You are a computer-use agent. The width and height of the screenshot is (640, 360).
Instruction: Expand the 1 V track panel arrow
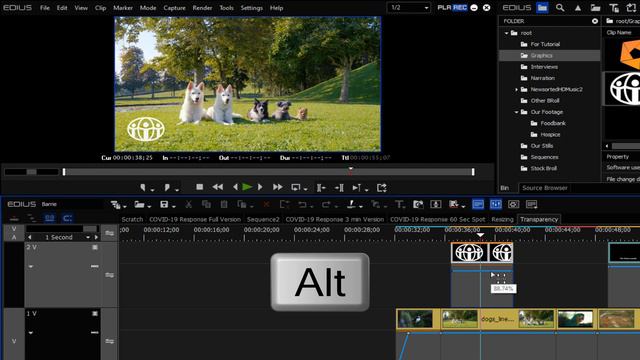point(31,333)
